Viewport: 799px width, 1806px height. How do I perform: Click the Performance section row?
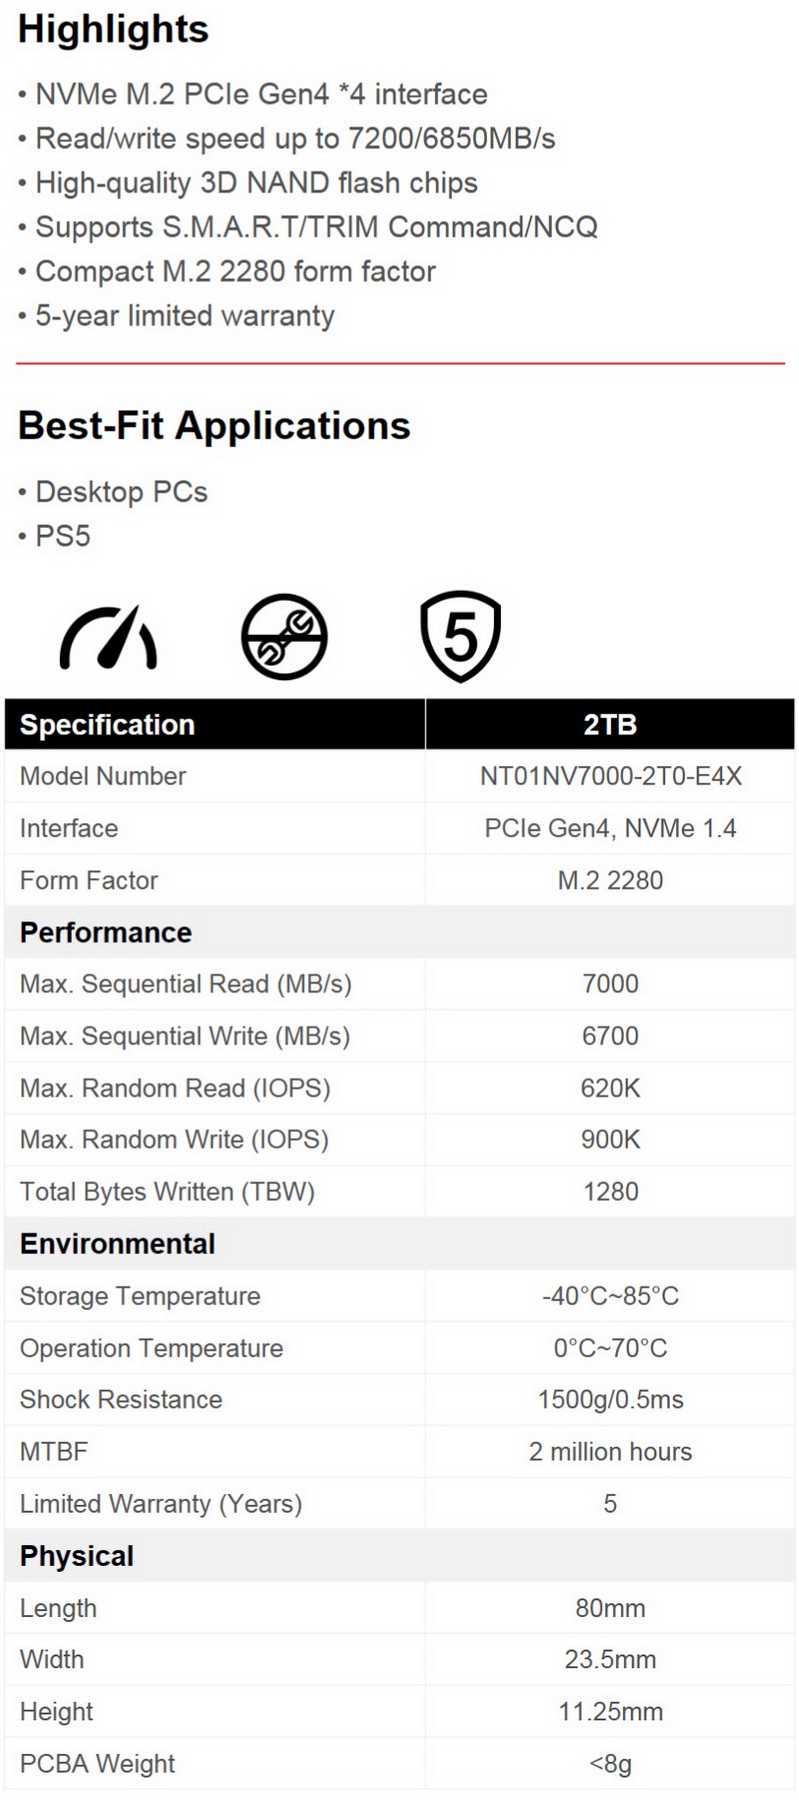coord(400,932)
